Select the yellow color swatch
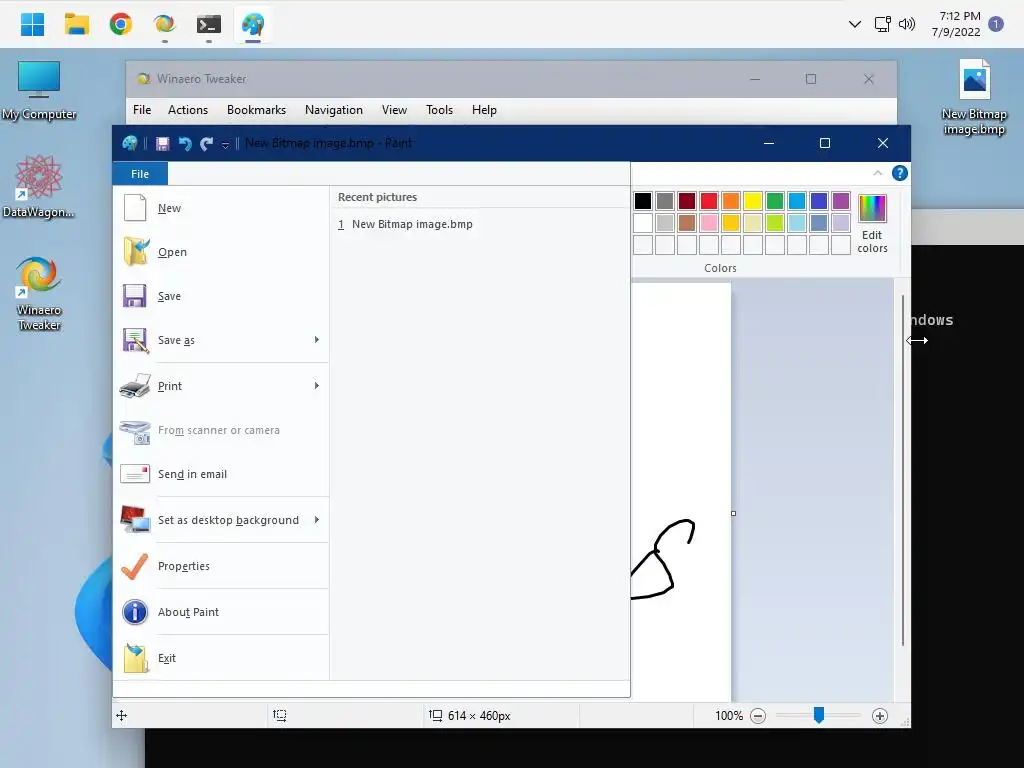Viewport: 1024px width, 768px height. [753, 201]
